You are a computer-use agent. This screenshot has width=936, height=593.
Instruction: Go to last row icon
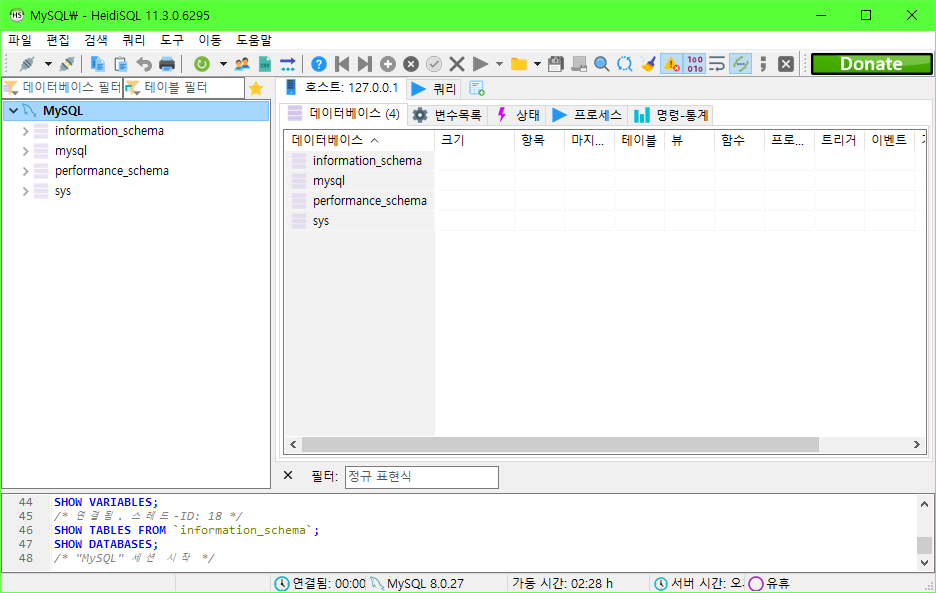[365, 64]
